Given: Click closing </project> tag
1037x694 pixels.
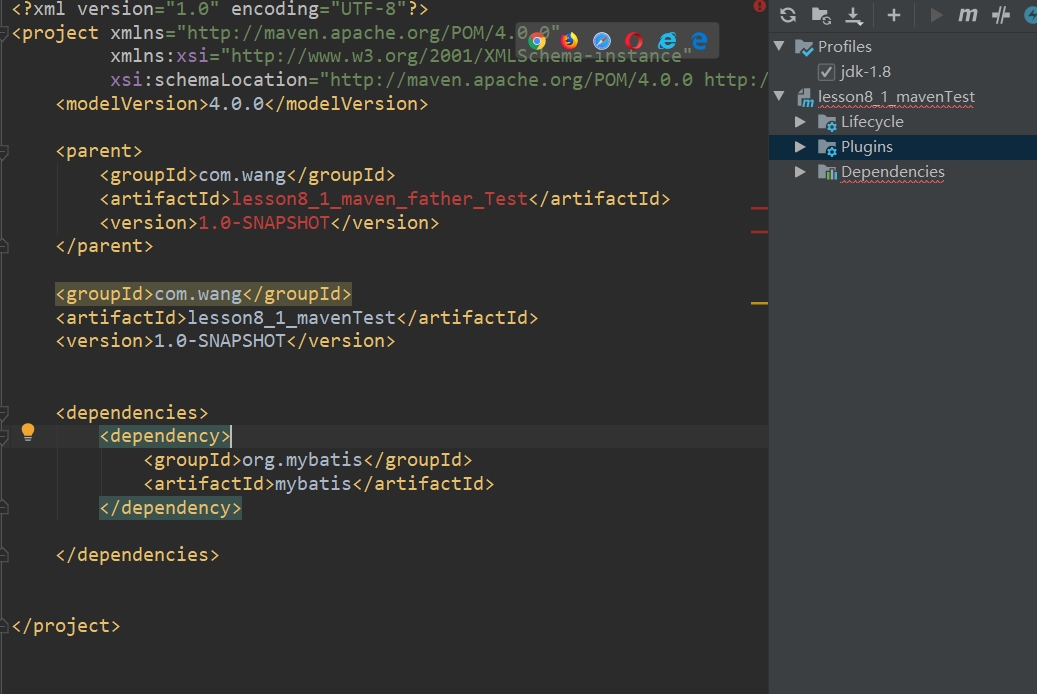Looking at the screenshot, I should pyautogui.click(x=66, y=626).
